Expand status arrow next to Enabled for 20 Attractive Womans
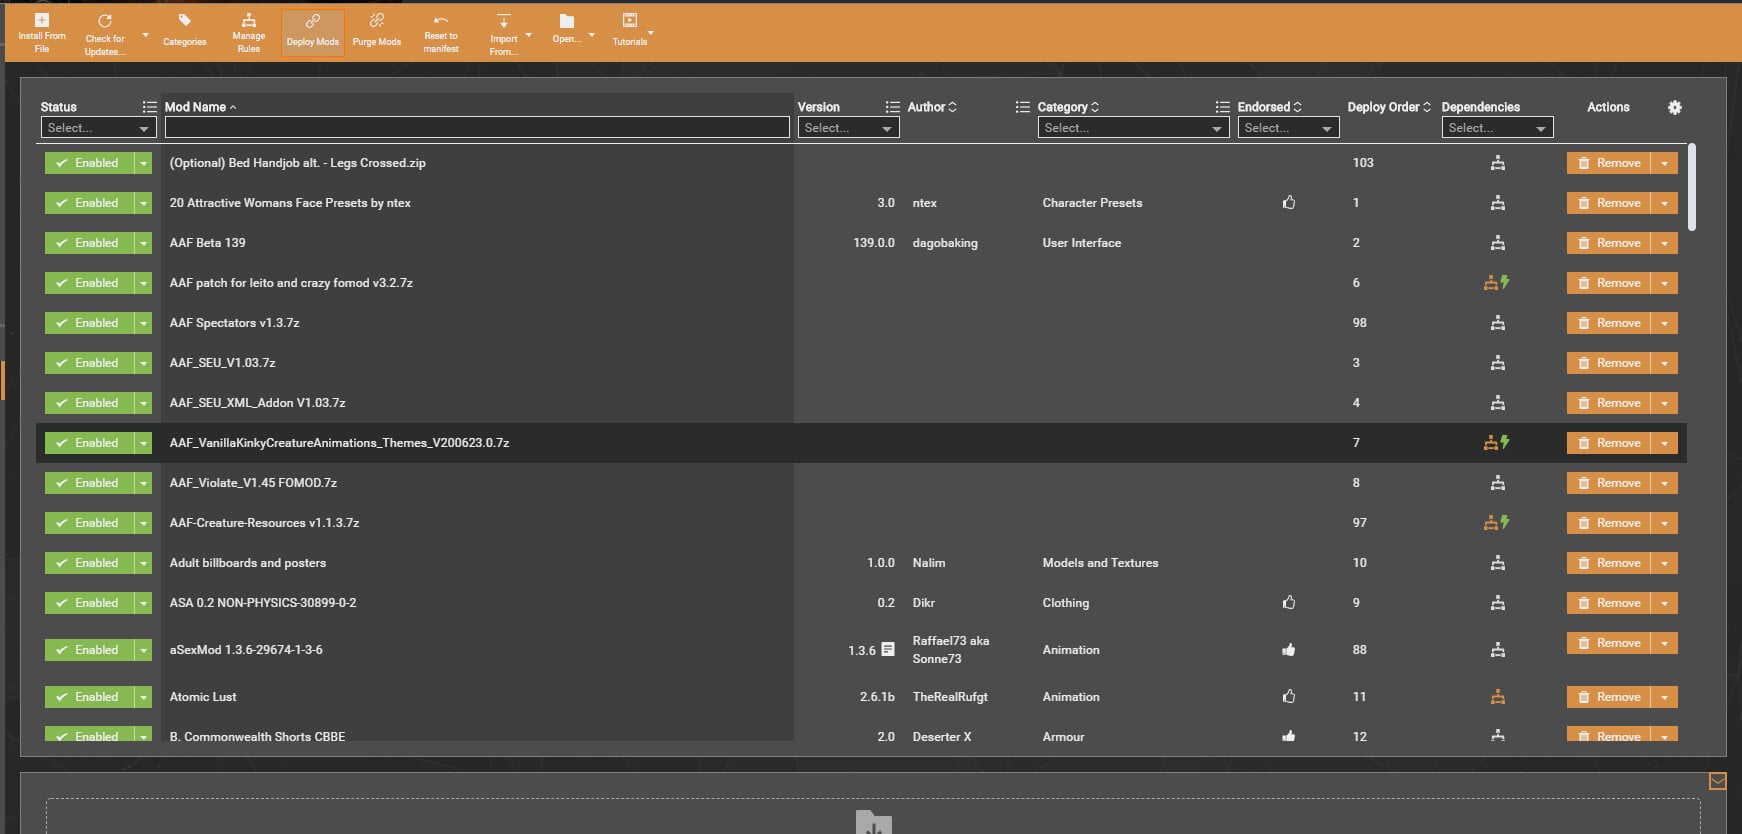The width and height of the screenshot is (1742, 834). point(144,203)
